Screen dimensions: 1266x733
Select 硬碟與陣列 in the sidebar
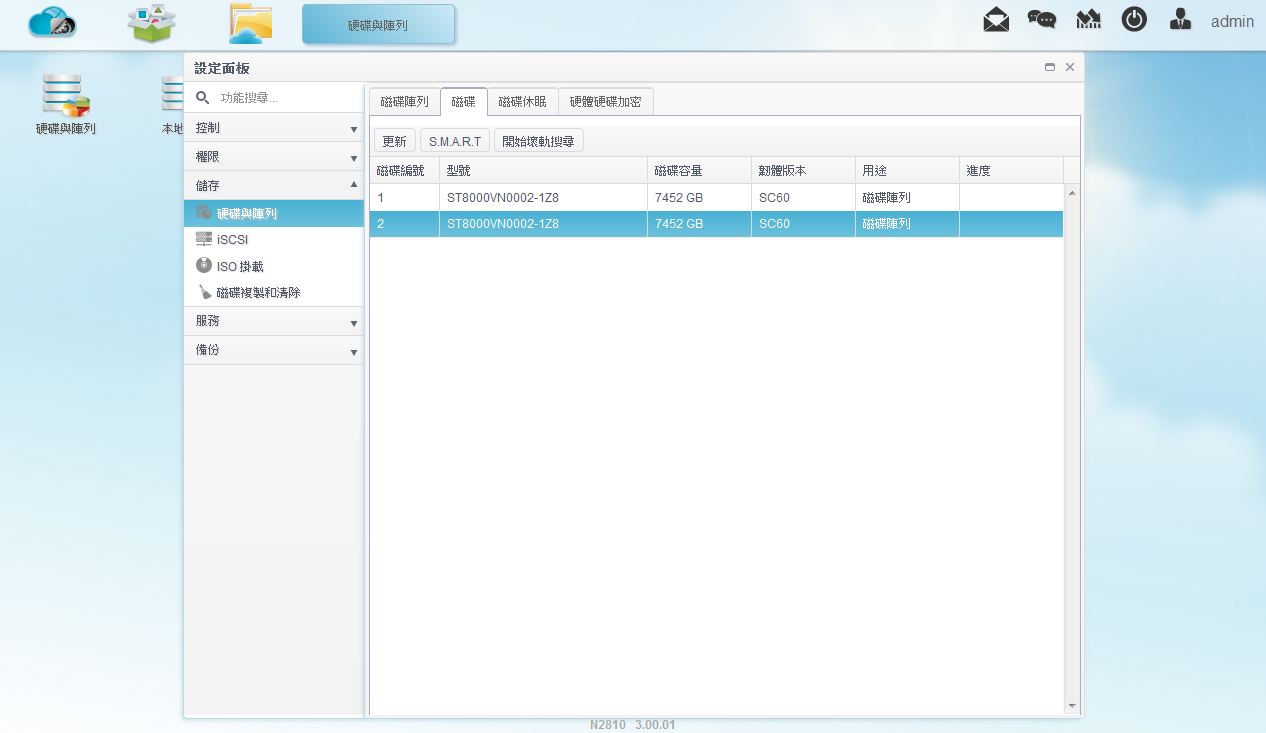(x=274, y=213)
